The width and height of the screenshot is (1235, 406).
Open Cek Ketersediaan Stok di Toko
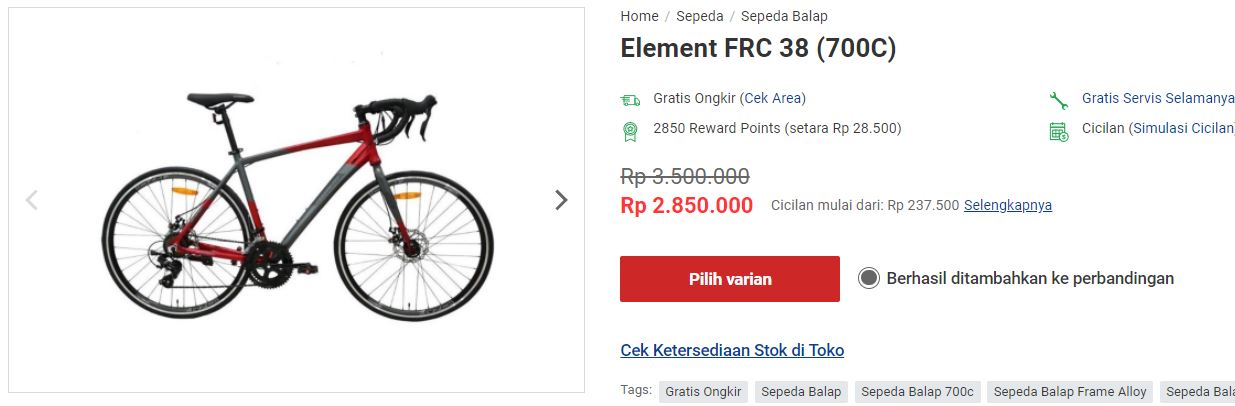pyautogui.click(x=732, y=350)
